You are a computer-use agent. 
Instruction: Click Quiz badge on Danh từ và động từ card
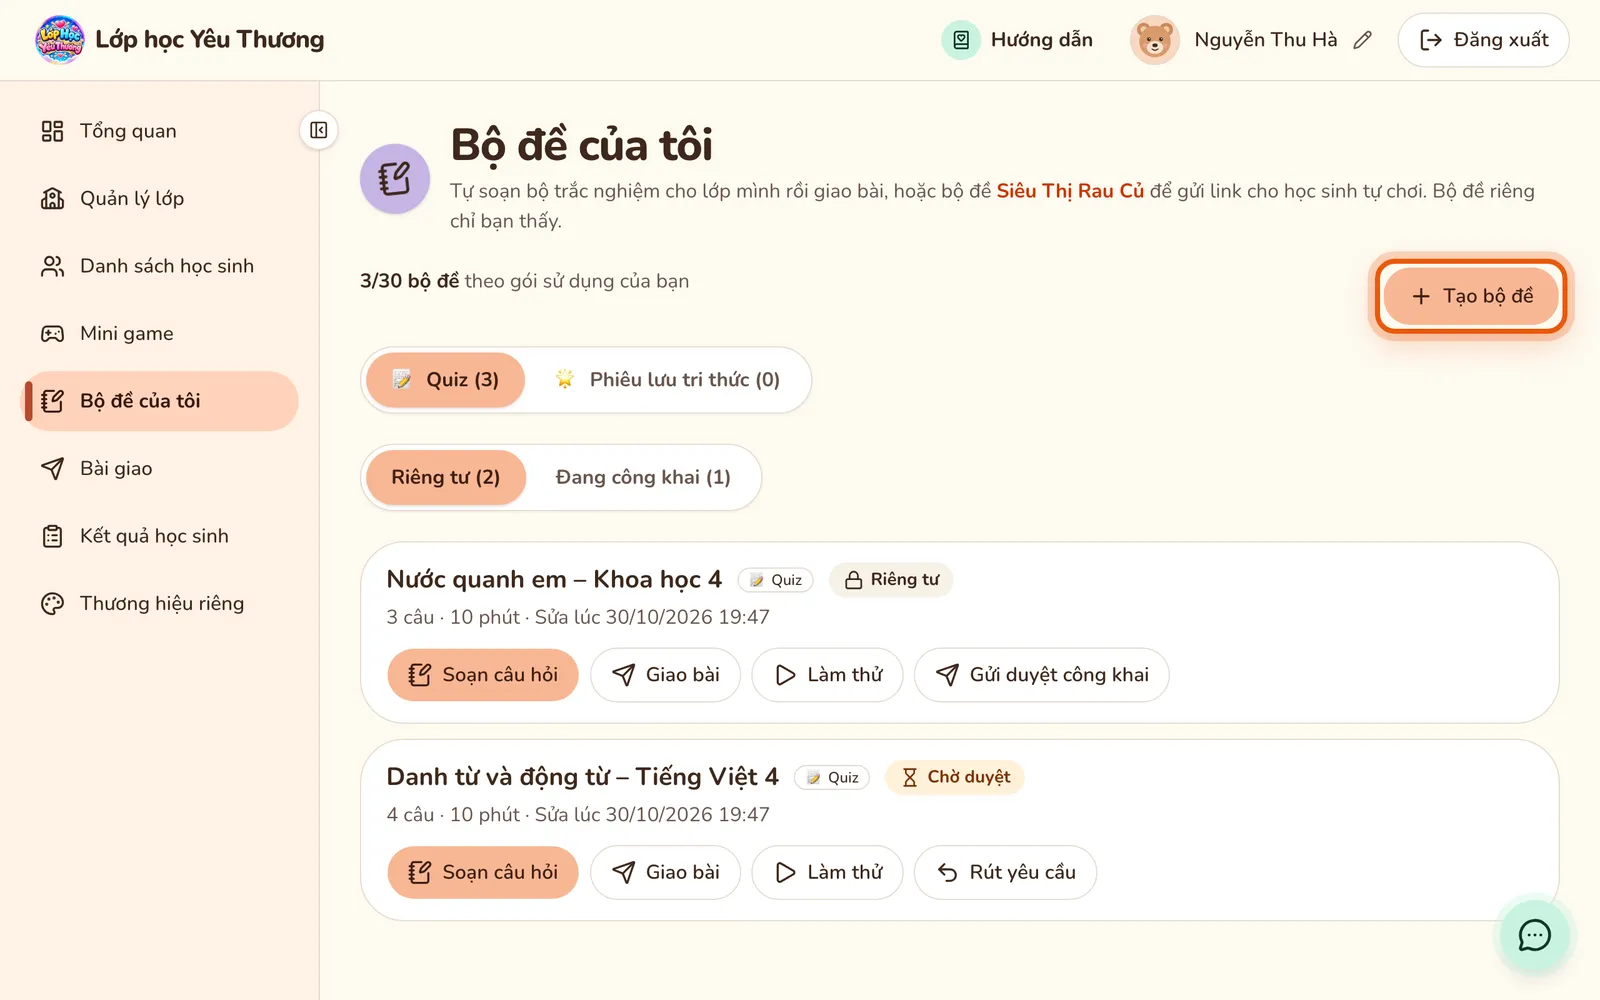point(832,778)
